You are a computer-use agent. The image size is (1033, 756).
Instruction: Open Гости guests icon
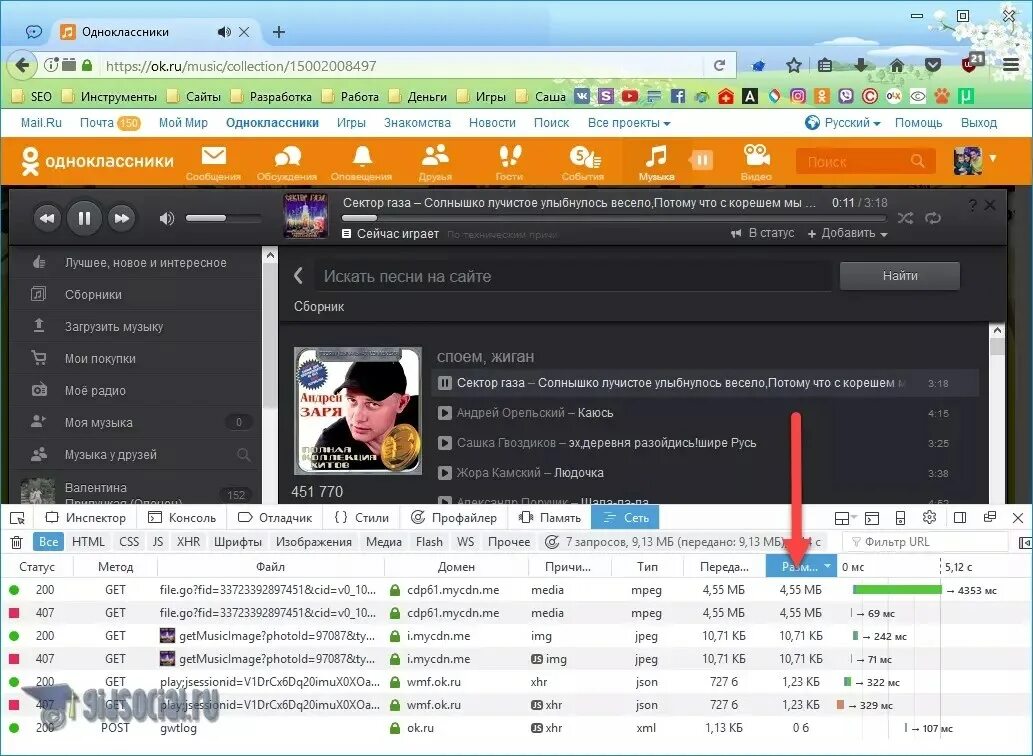(509, 163)
